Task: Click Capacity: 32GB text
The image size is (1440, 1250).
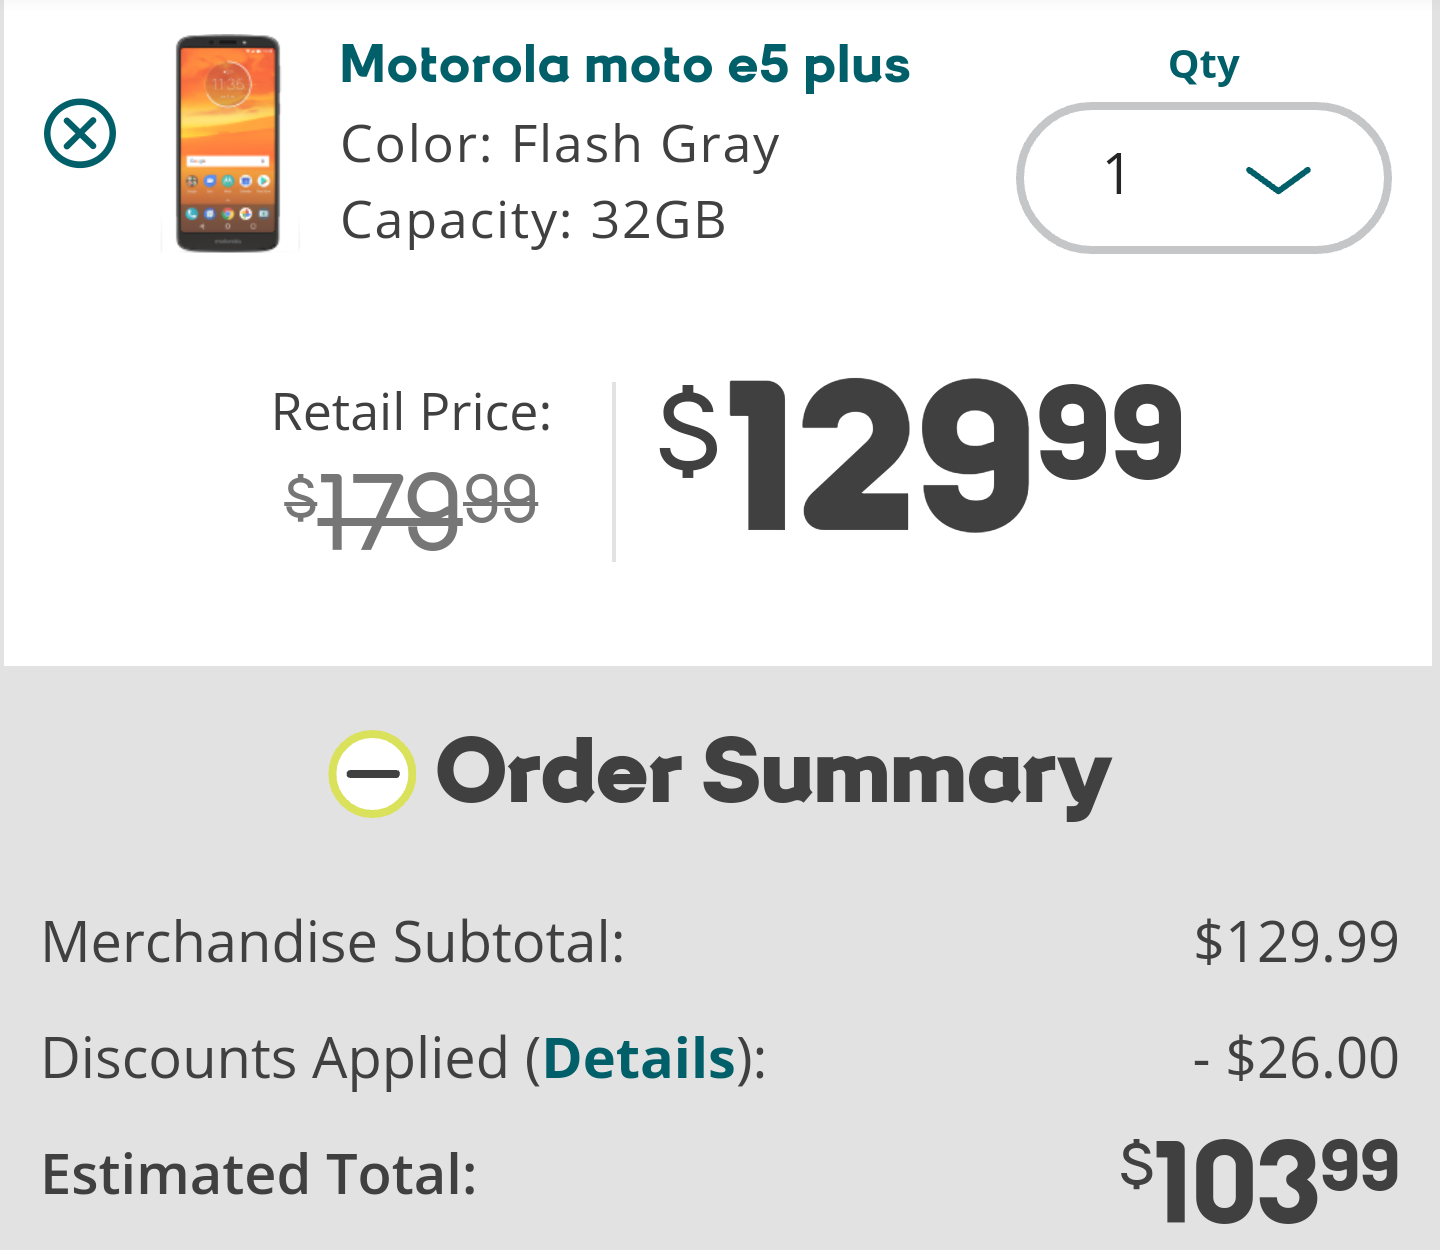Action: coord(533,220)
